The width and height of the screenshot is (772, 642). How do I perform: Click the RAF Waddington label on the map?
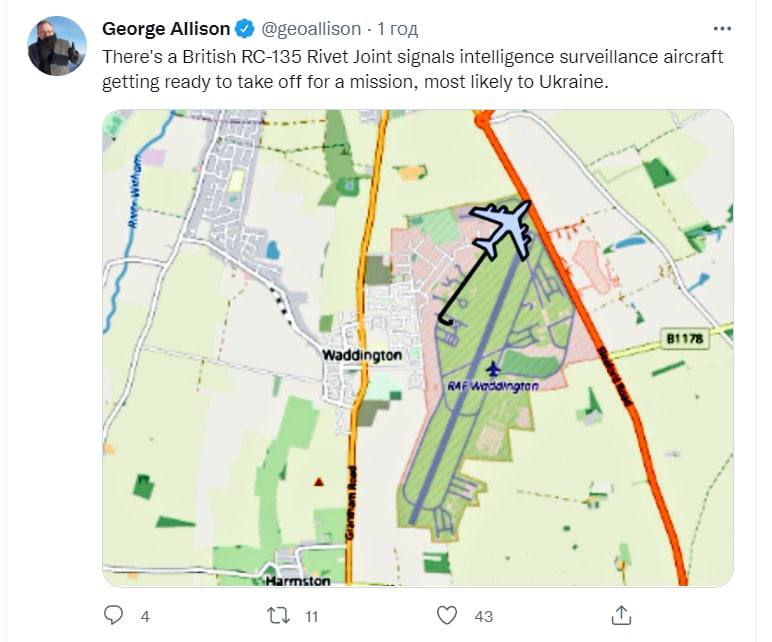pyautogui.click(x=493, y=386)
